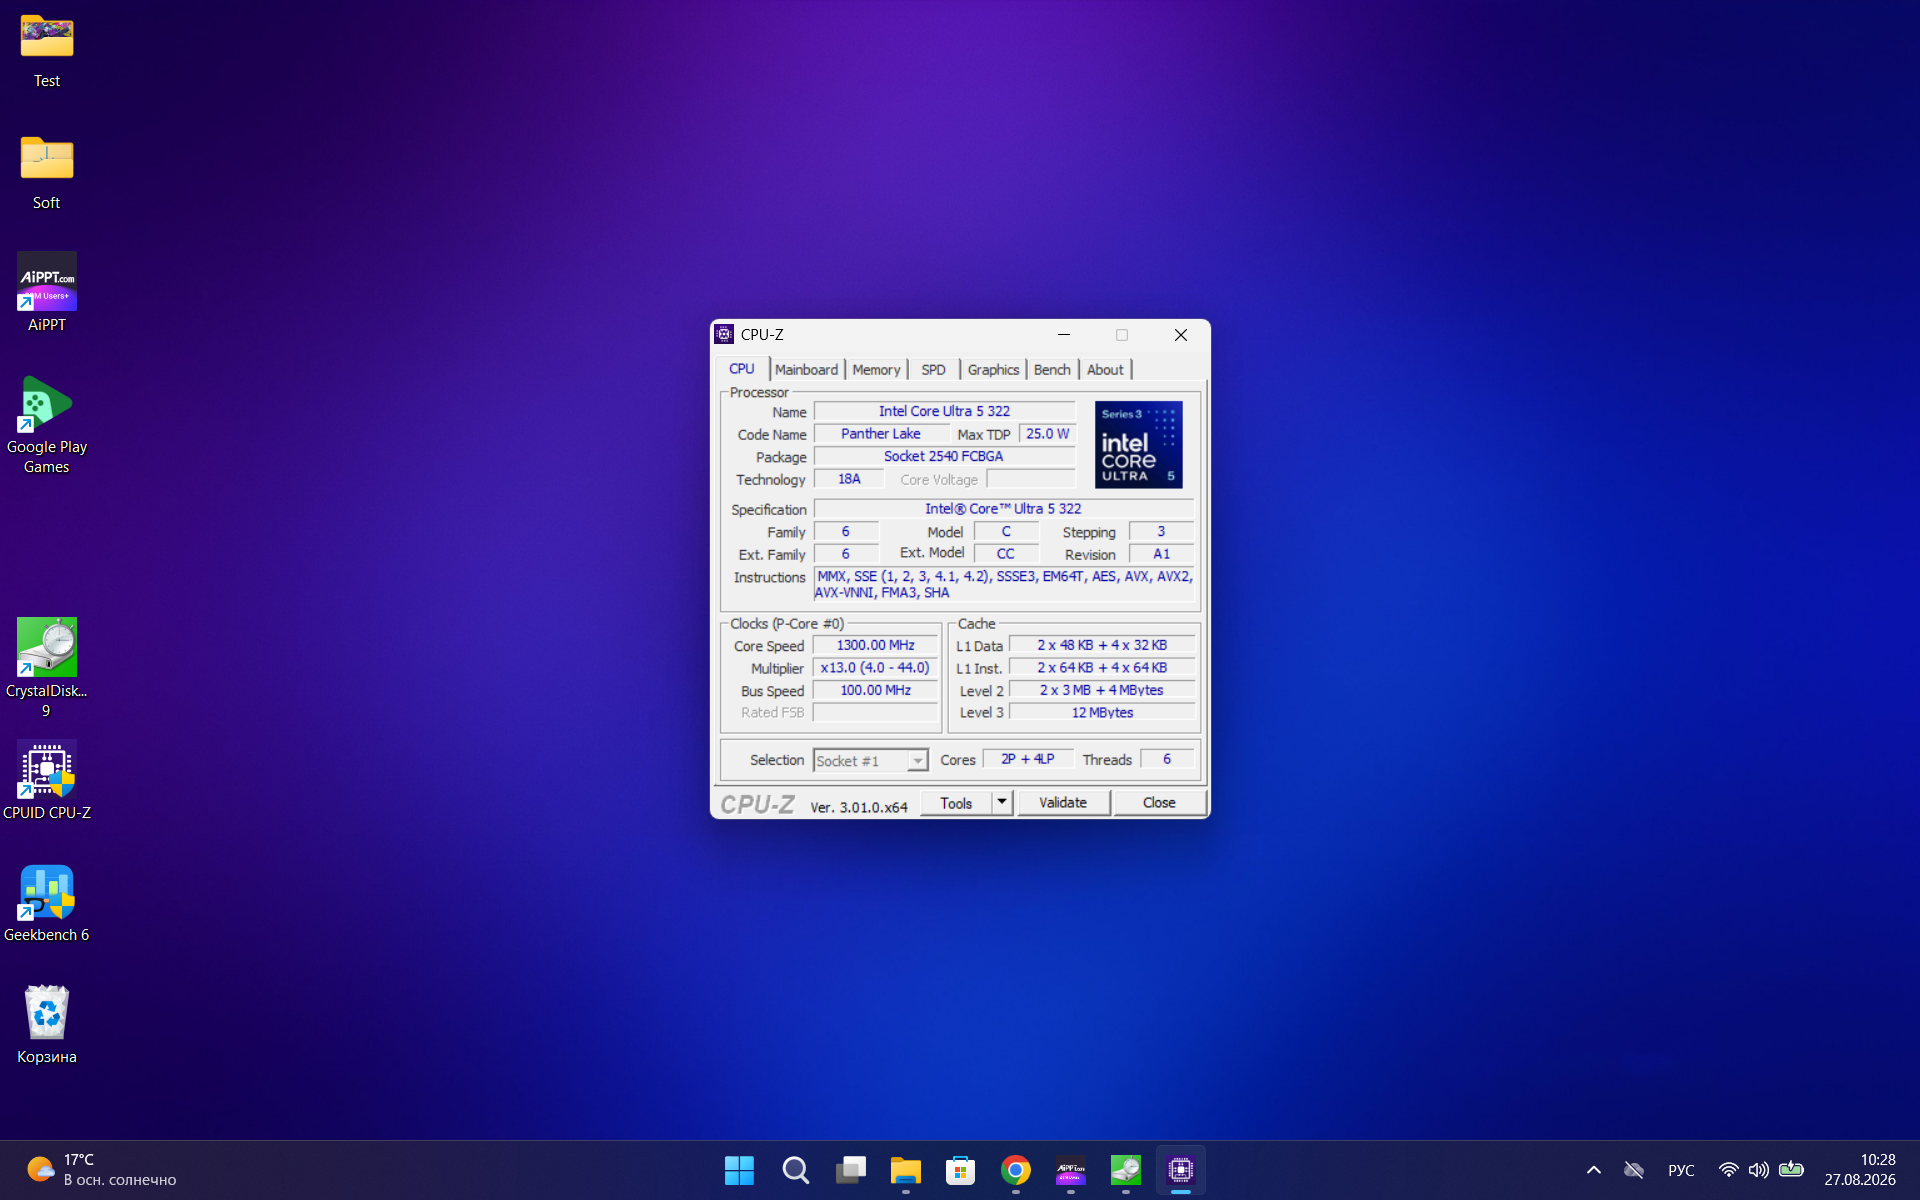Expand the Tools dropdown arrow
Screen dimensions: 1920x1200
1002,803
